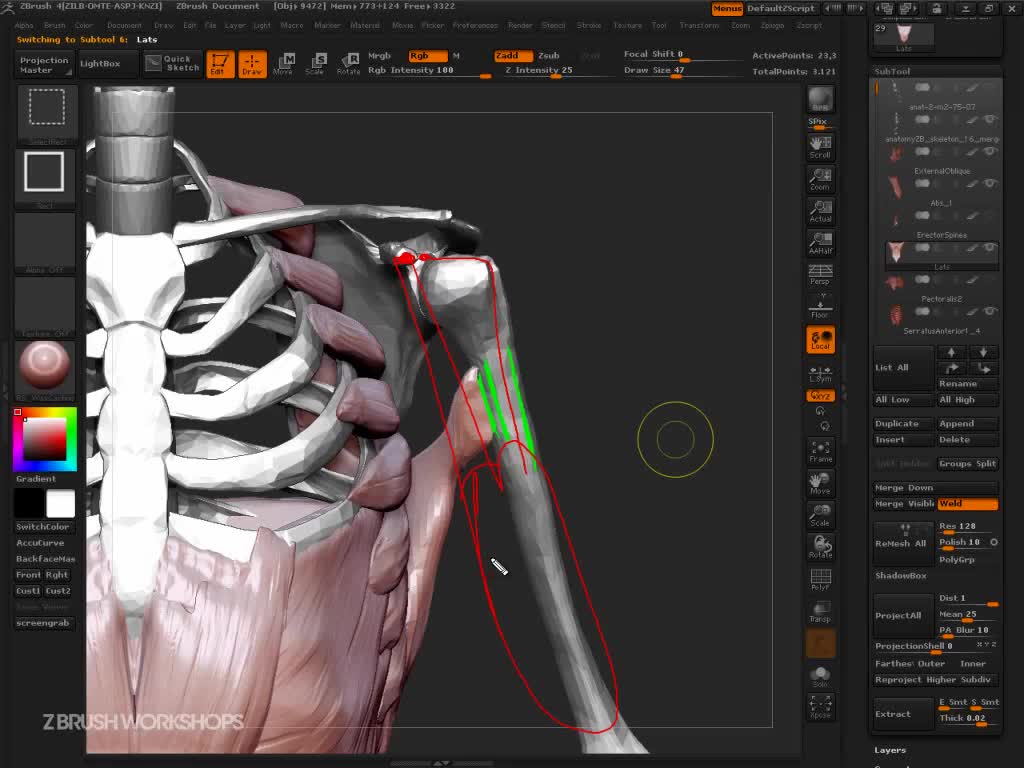Viewport: 1024px width, 768px height.
Task: Open Projection Master
Action: tap(44, 65)
